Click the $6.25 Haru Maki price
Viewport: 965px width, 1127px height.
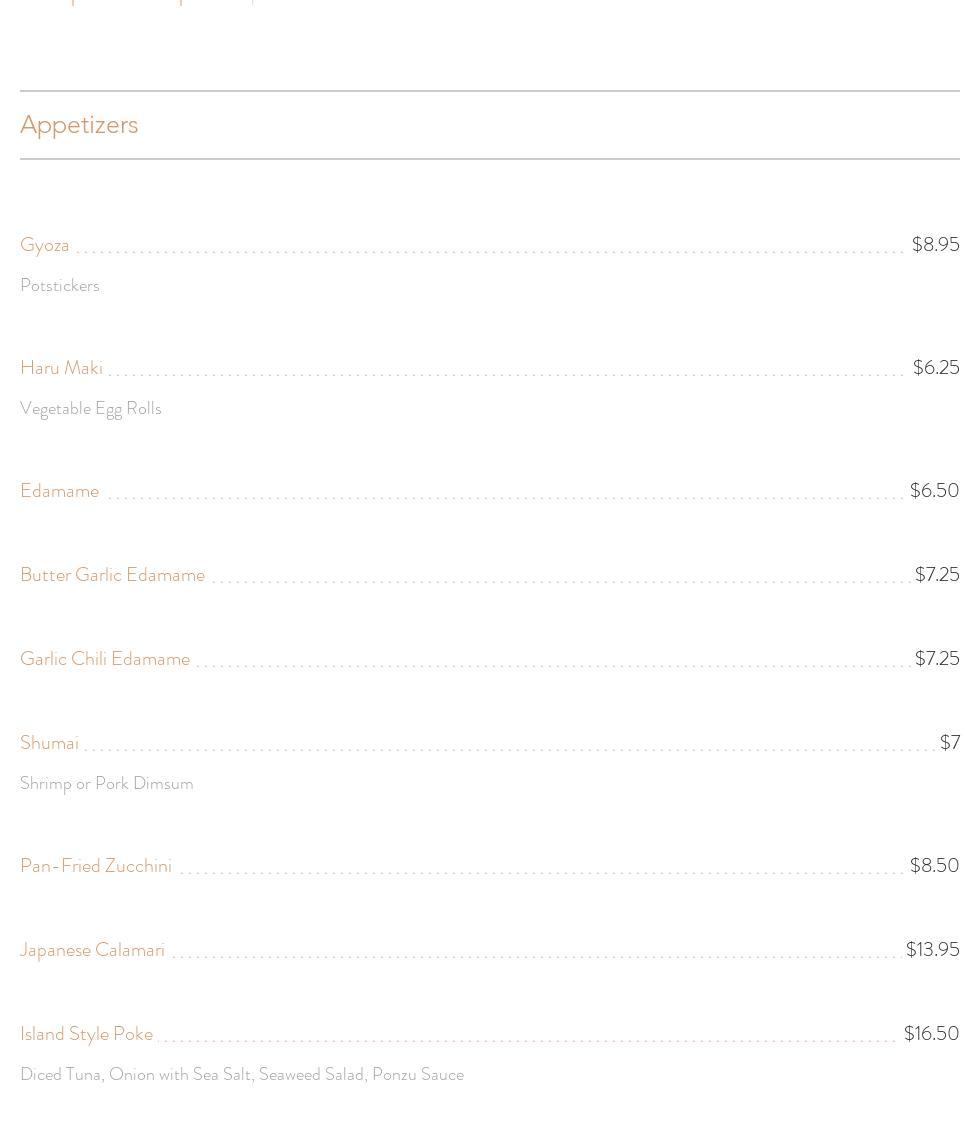936,368
